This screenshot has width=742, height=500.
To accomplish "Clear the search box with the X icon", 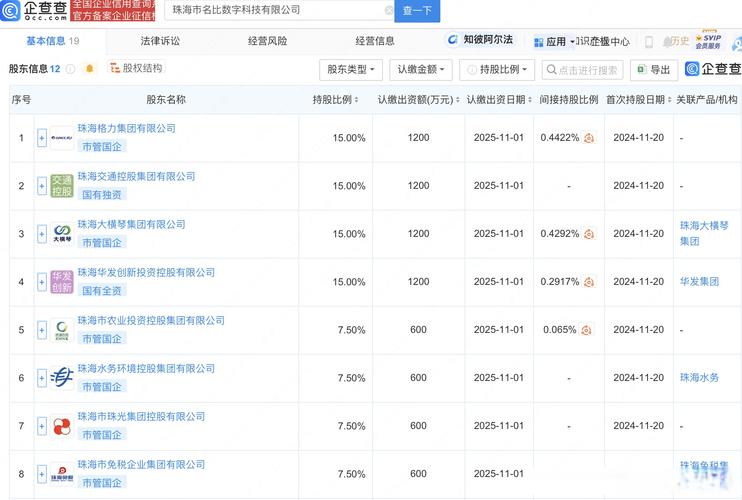I will pyautogui.click(x=389, y=10).
